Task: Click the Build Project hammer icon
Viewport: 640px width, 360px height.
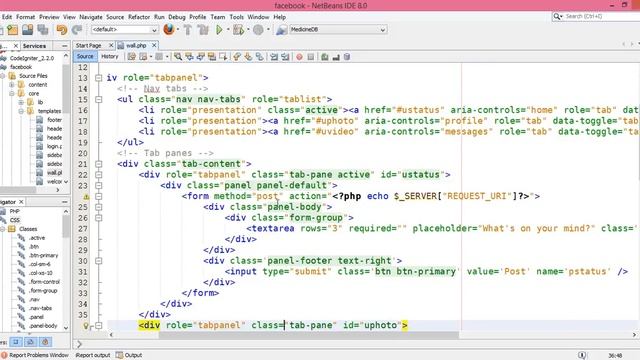Action: pyautogui.click(x=188, y=30)
